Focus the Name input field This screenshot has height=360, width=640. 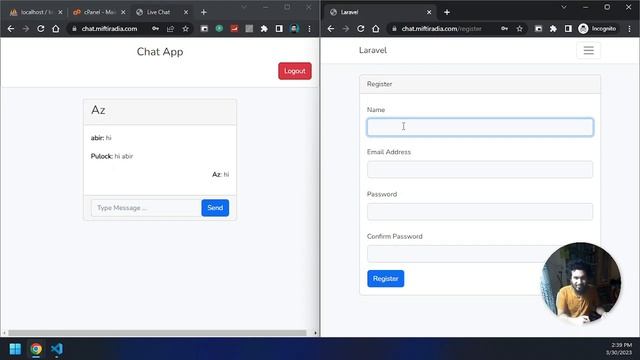pos(480,127)
